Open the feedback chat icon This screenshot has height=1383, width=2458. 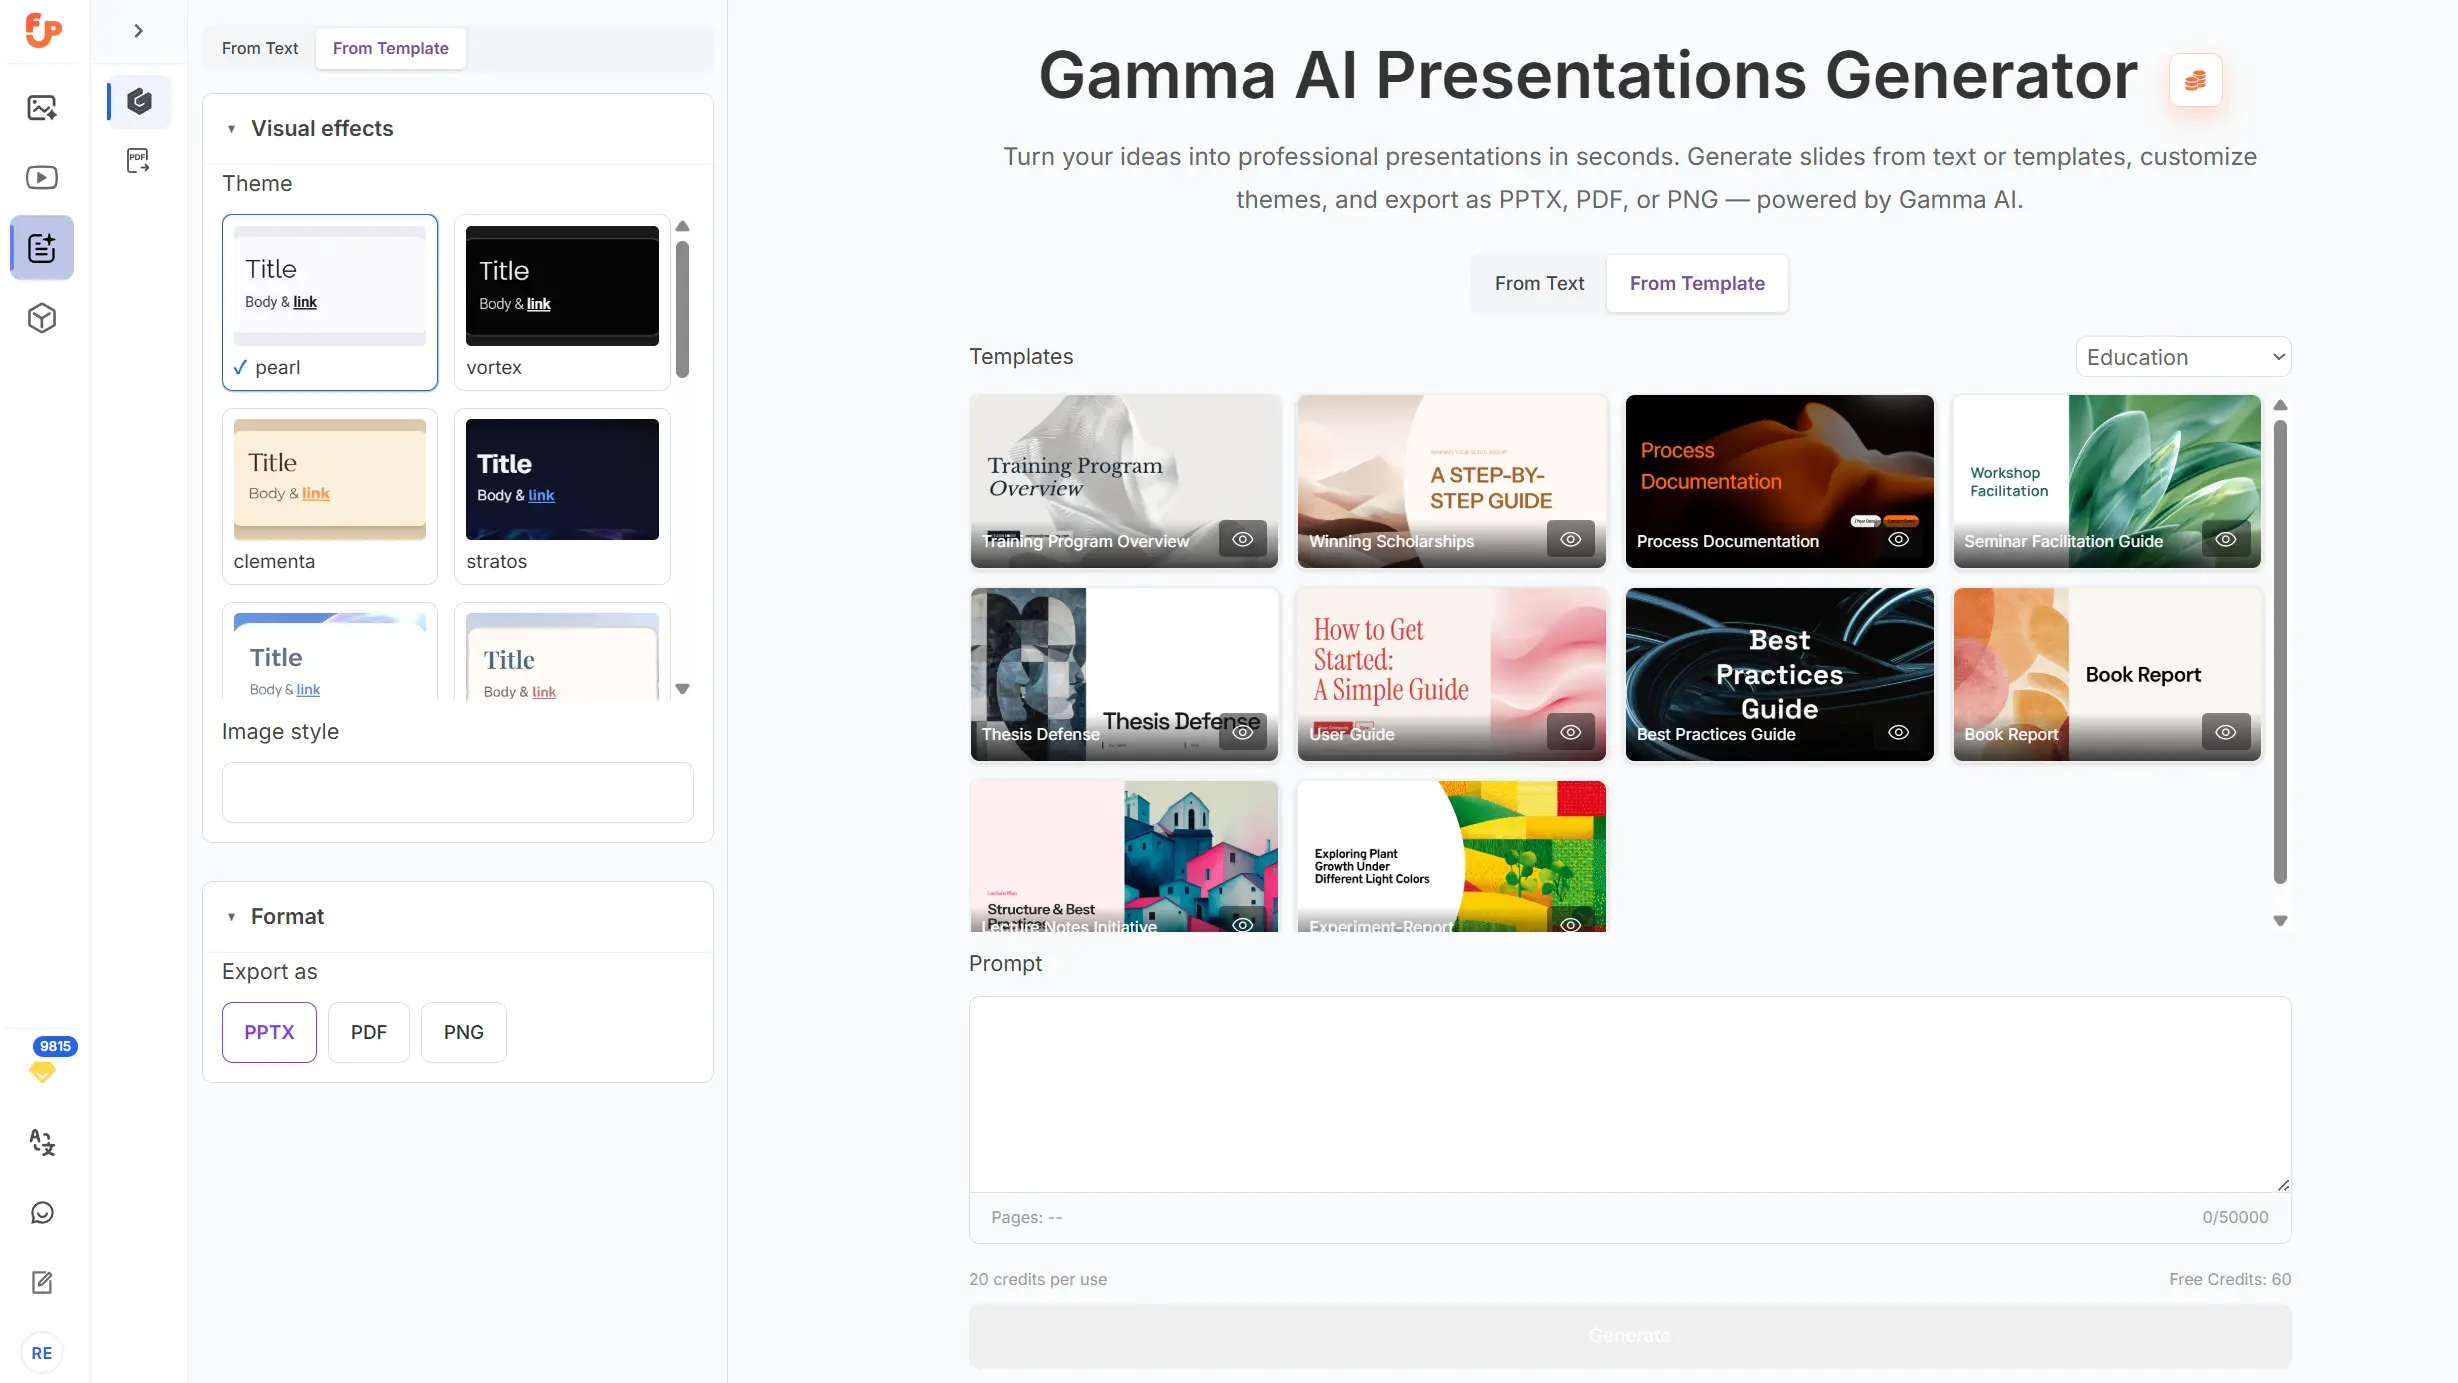(x=42, y=1212)
